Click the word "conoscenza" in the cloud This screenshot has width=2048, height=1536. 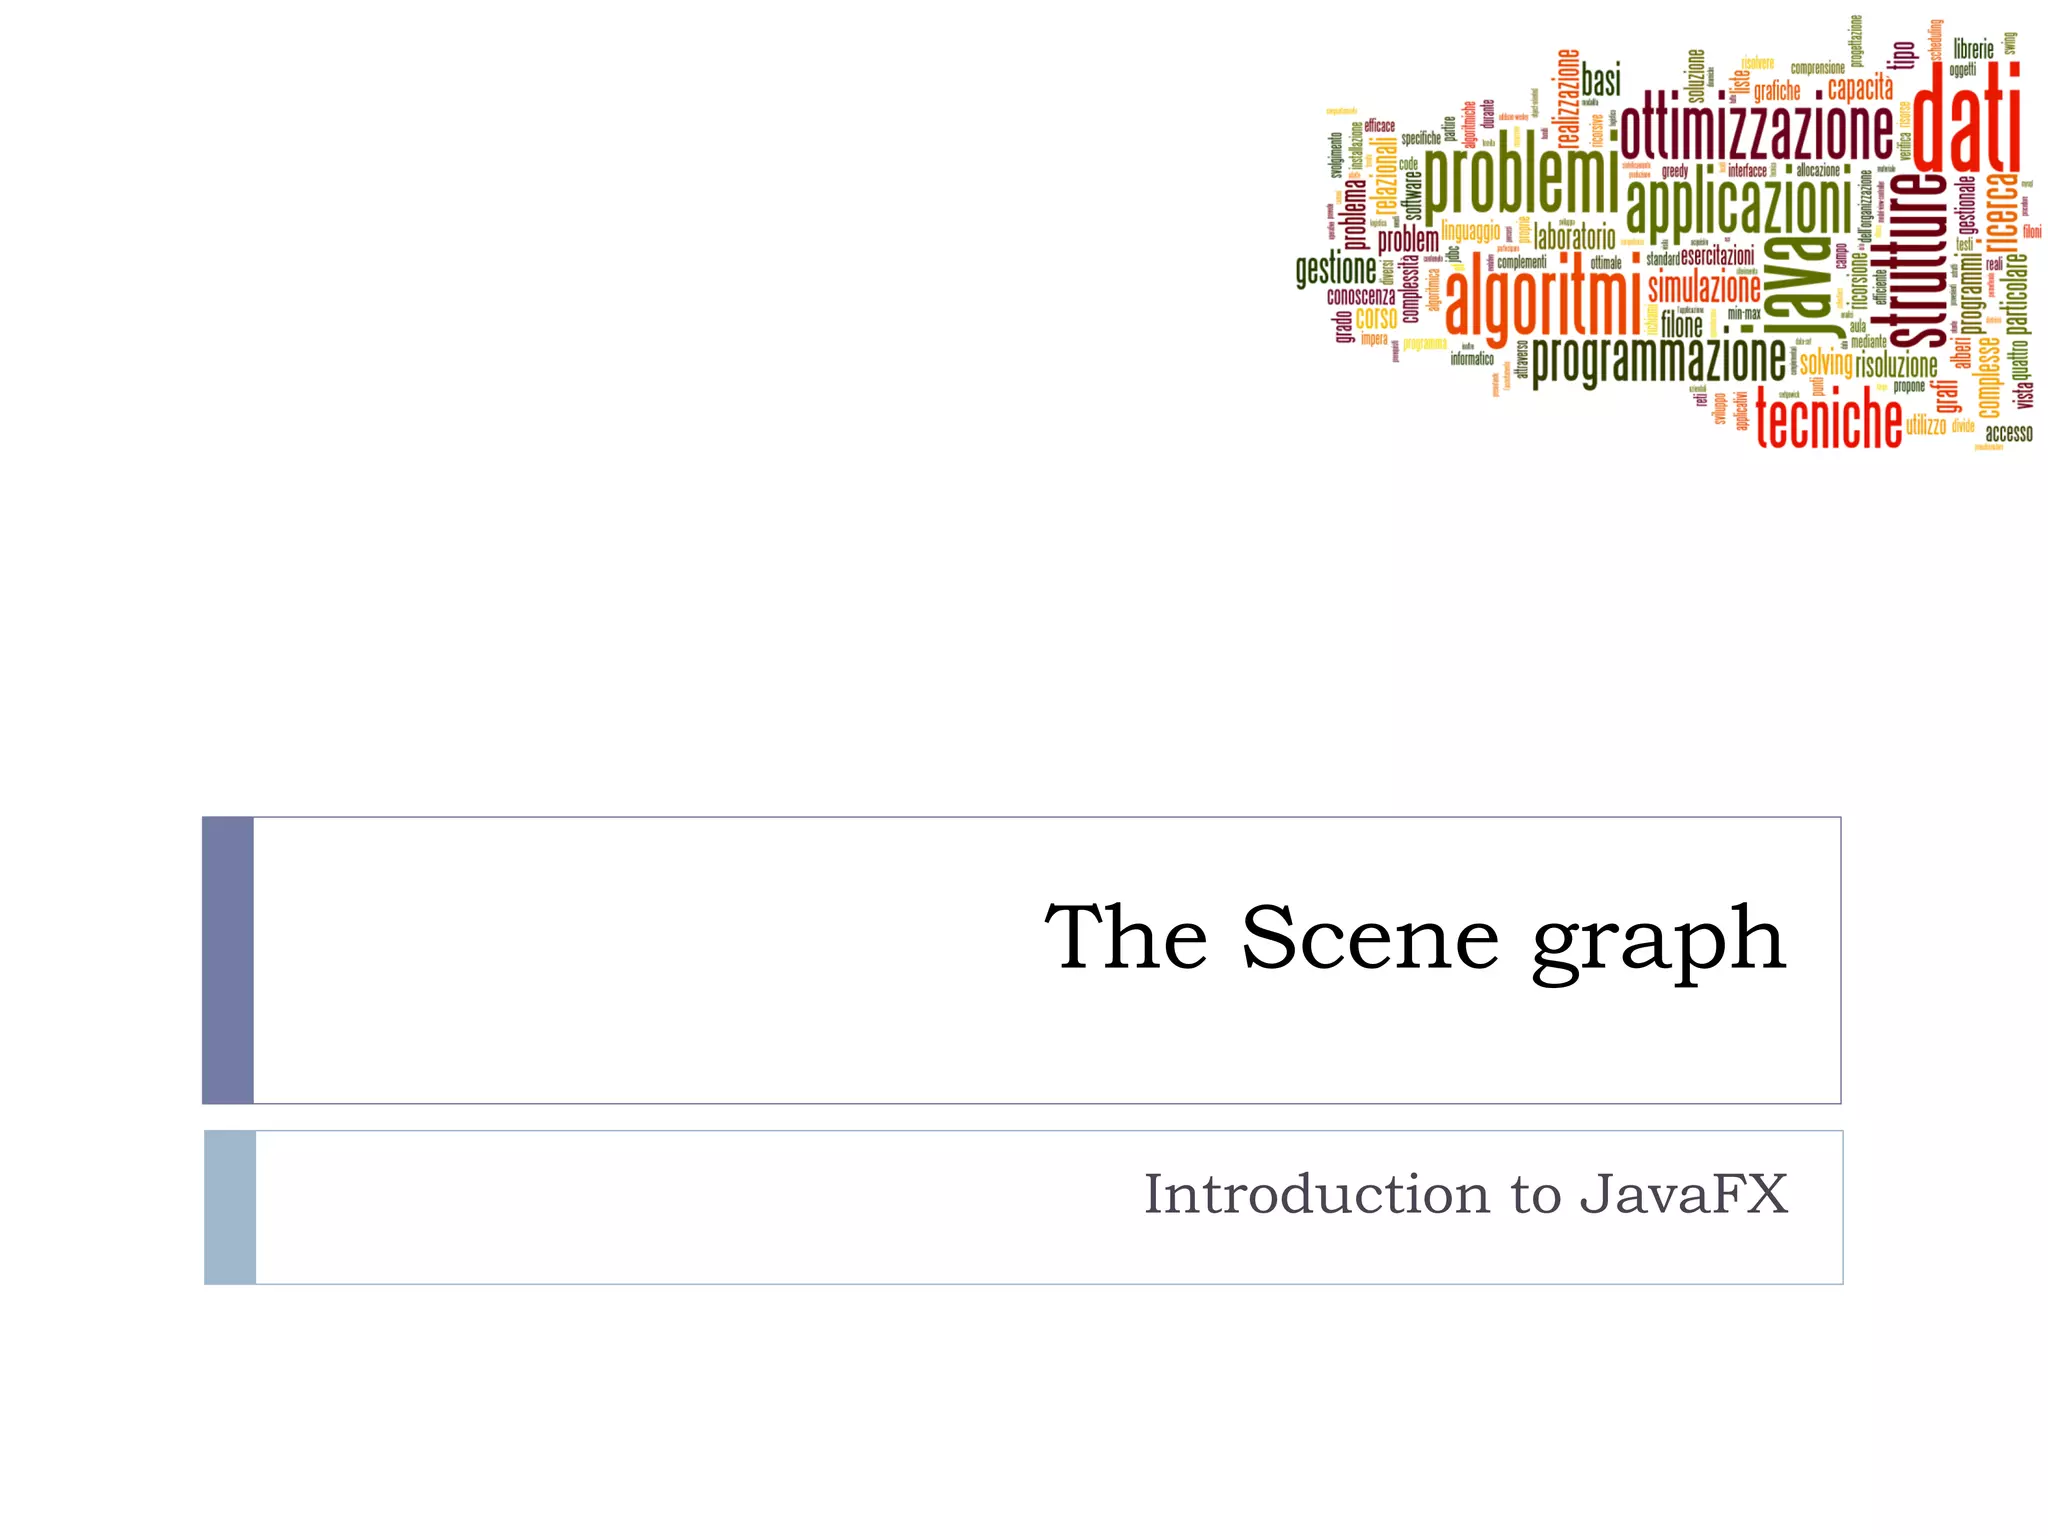click(x=1360, y=296)
